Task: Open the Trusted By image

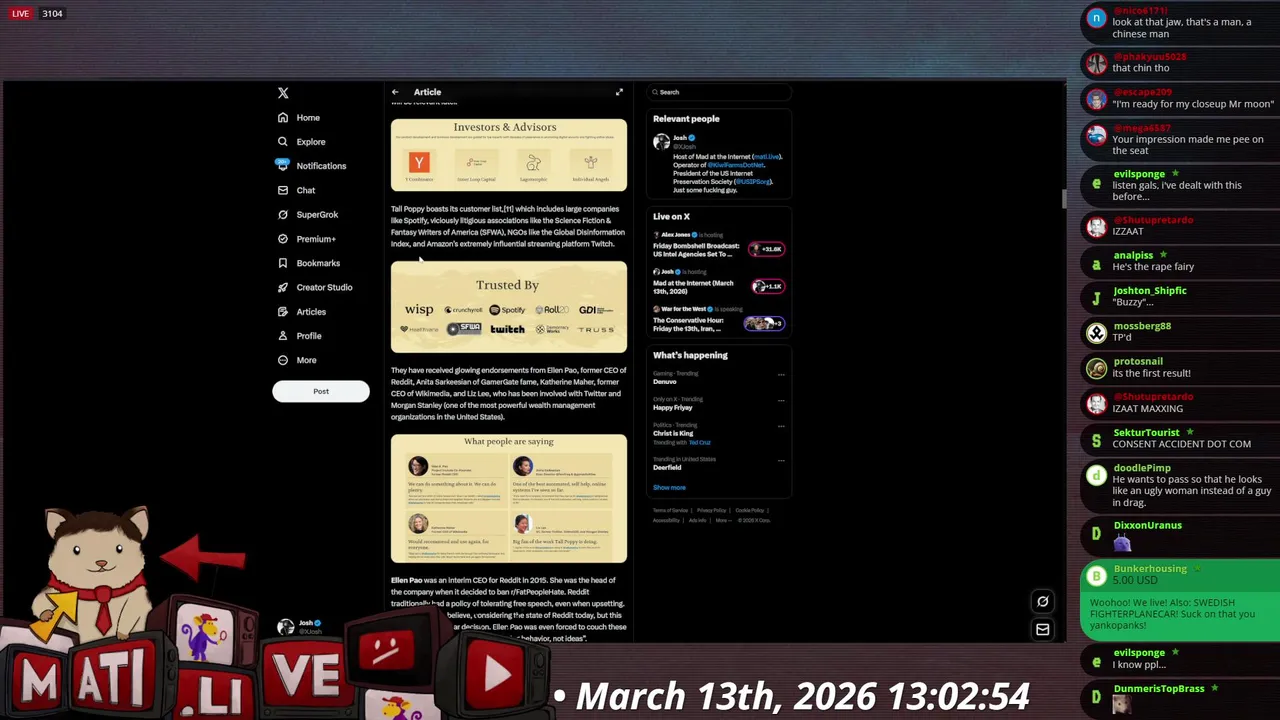Action: click(x=509, y=307)
